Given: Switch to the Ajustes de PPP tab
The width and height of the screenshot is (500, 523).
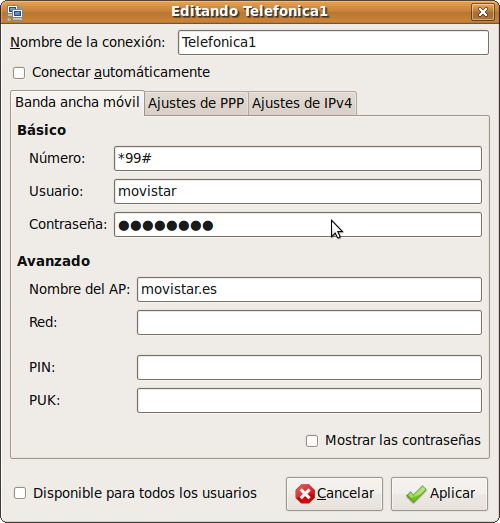Looking at the screenshot, I should [x=196, y=103].
